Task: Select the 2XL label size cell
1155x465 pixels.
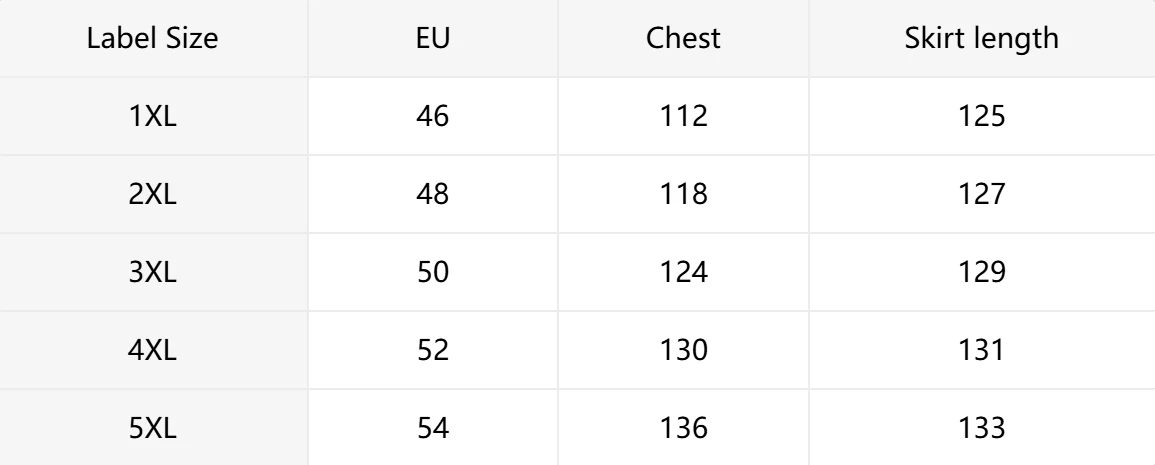Action: (153, 194)
